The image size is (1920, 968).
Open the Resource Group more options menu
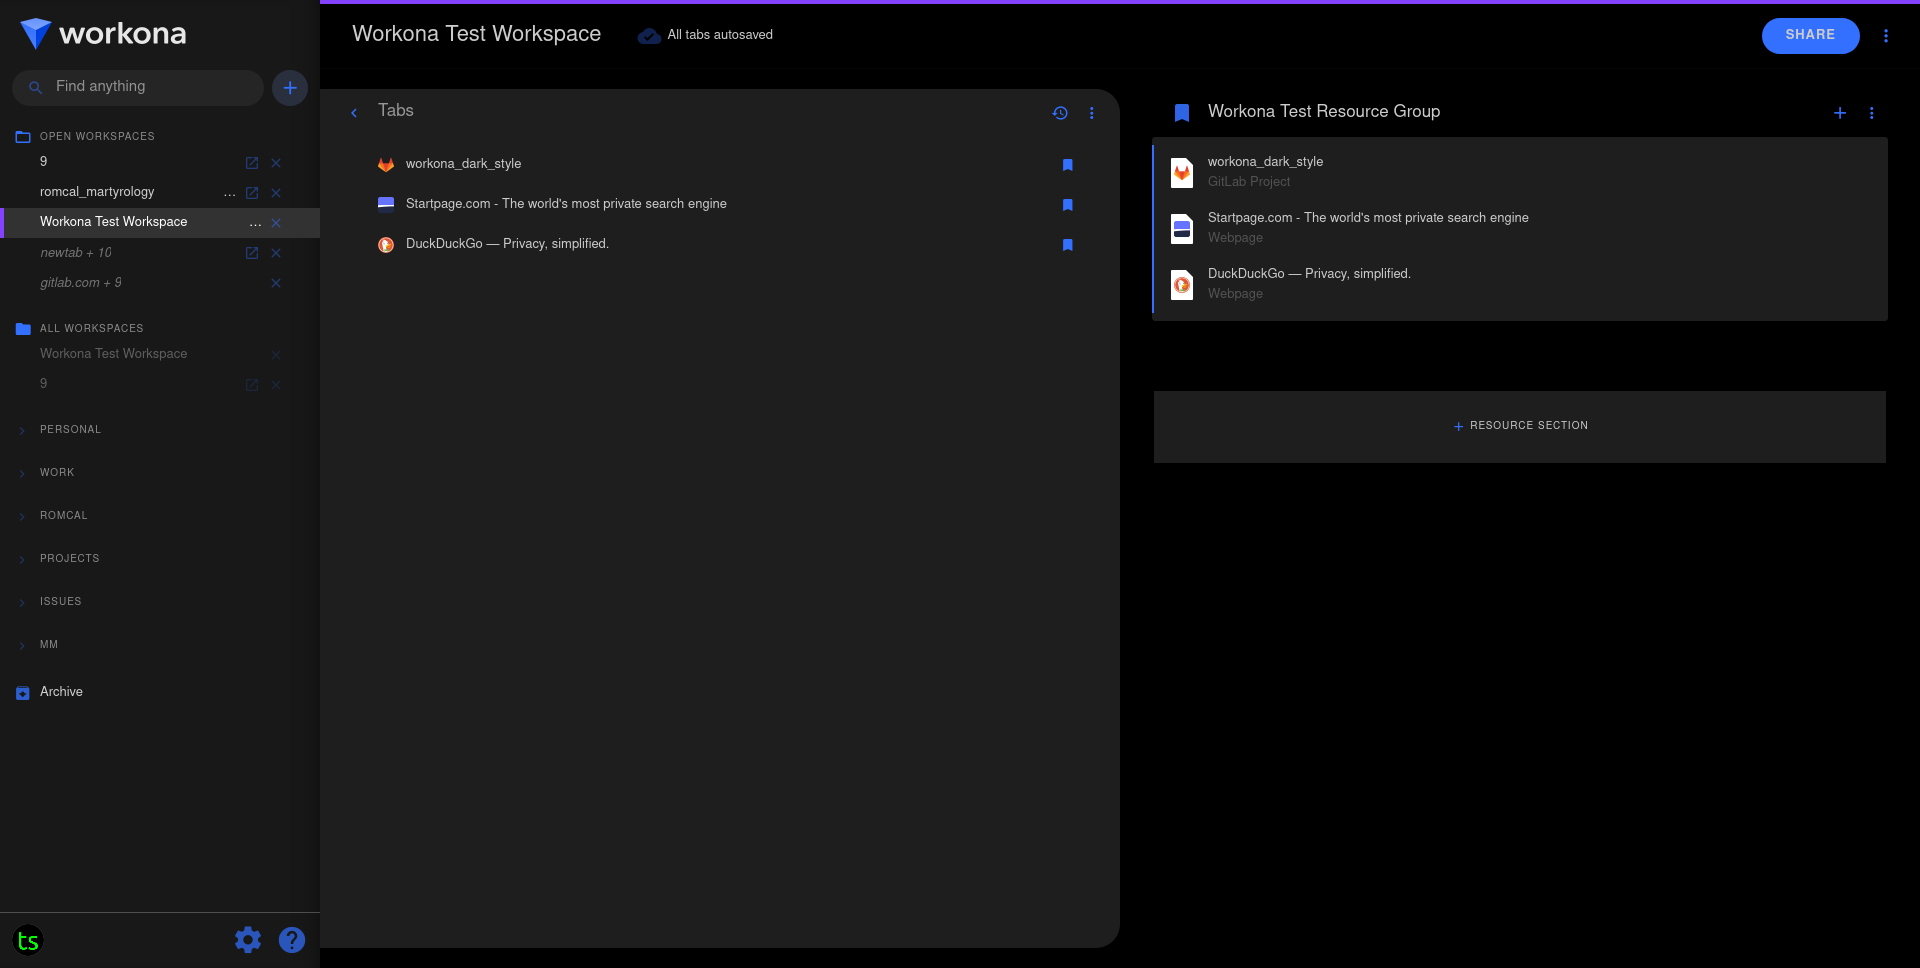(x=1872, y=113)
